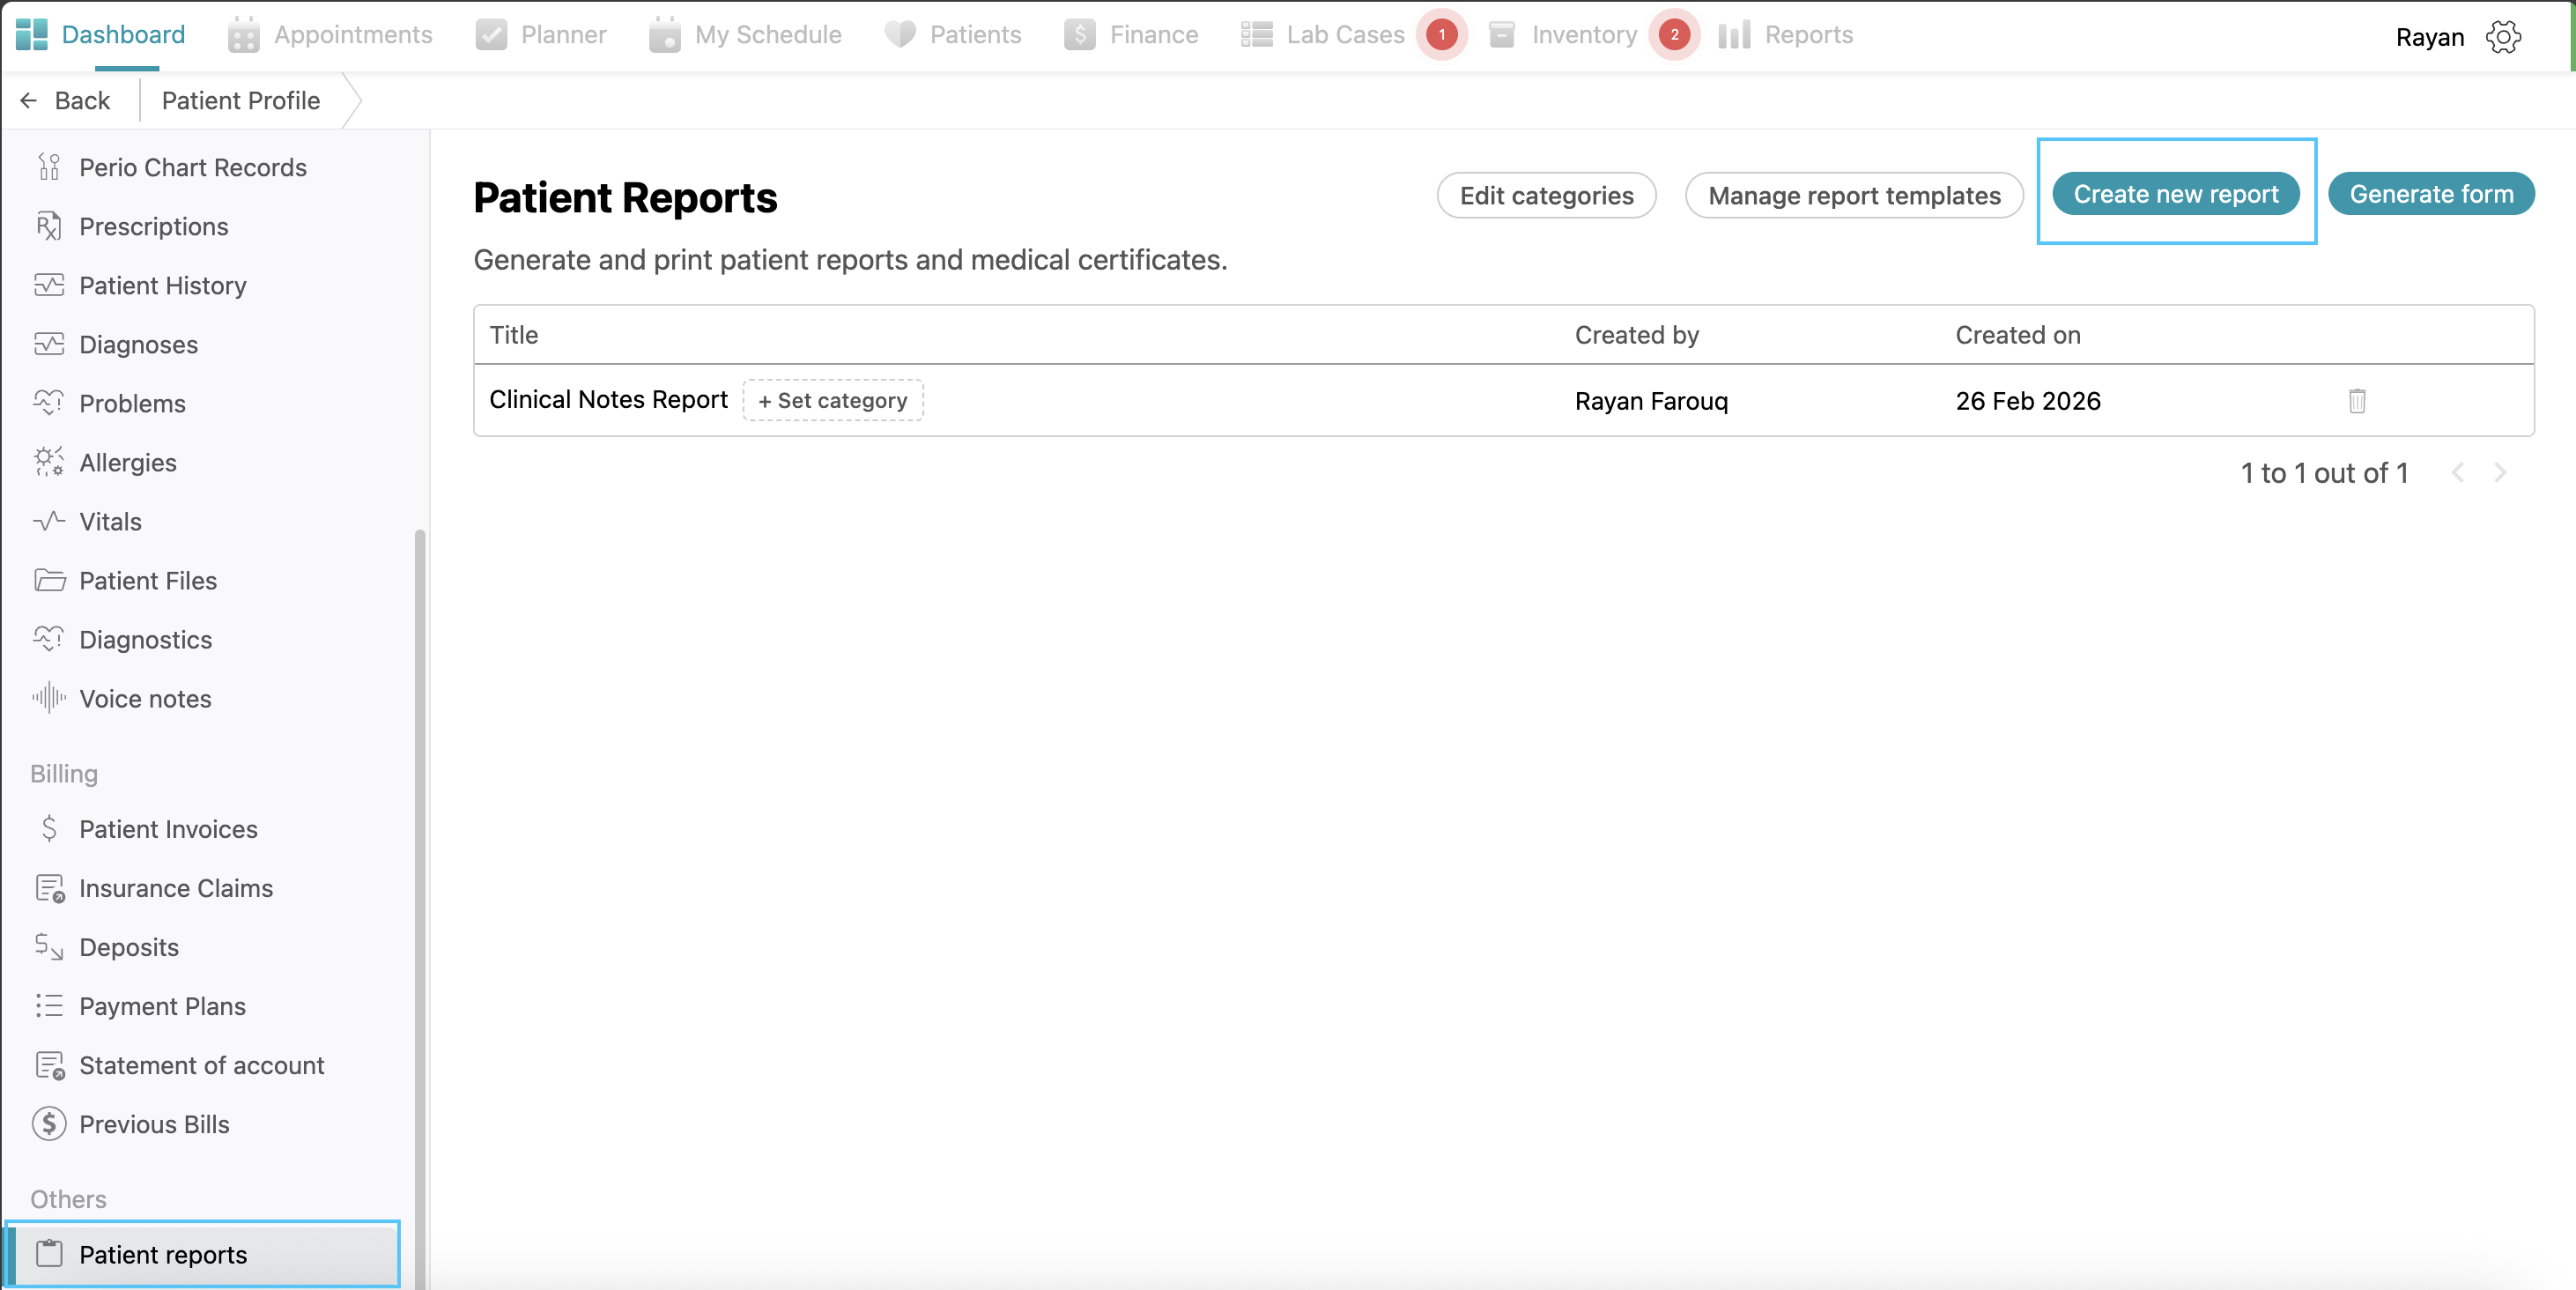Open settings via the gear icon
Screen dimensions: 2576x1290
pyautogui.click(x=2503, y=37)
